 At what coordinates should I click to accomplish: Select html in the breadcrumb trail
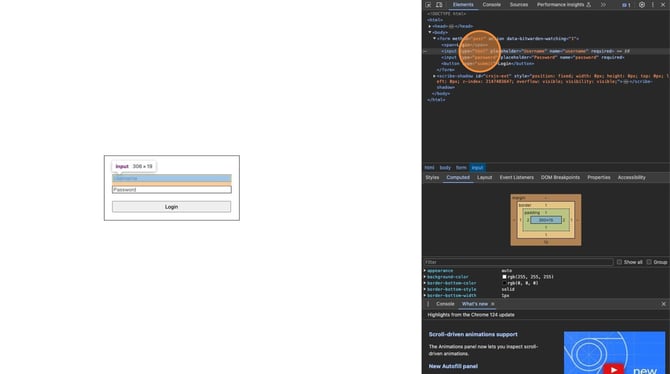tap(429, 168)
